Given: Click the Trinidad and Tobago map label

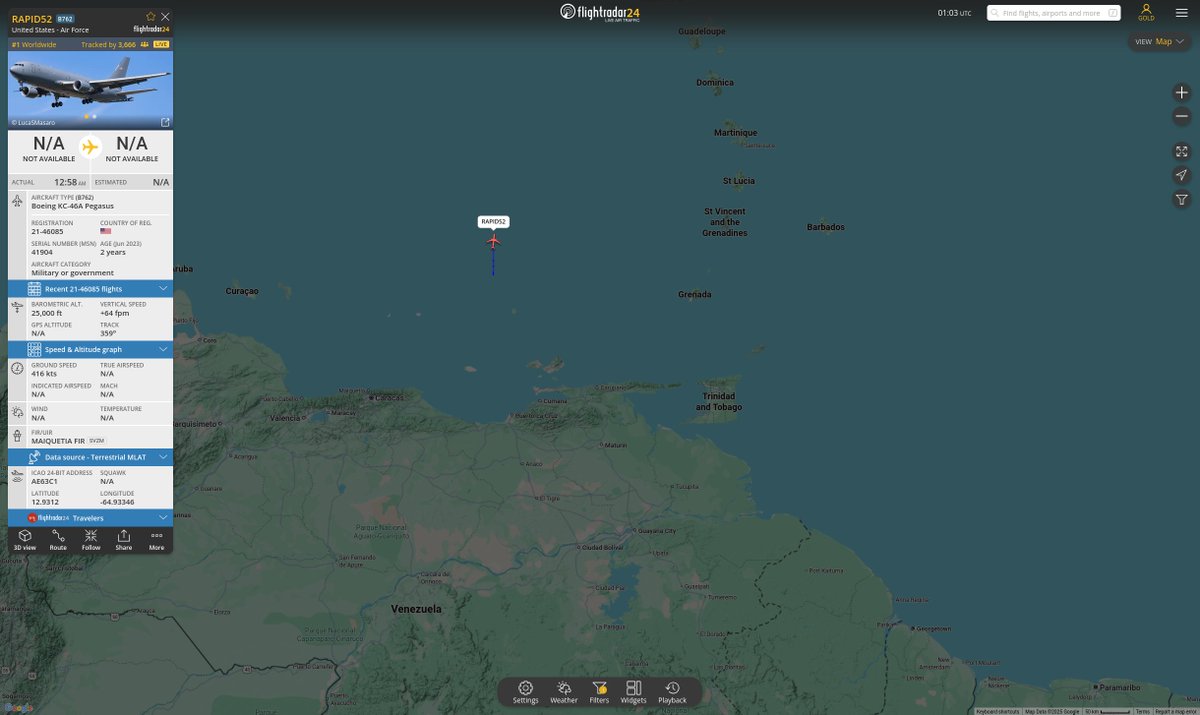Looking at the screenshot, I should (719, 402).
